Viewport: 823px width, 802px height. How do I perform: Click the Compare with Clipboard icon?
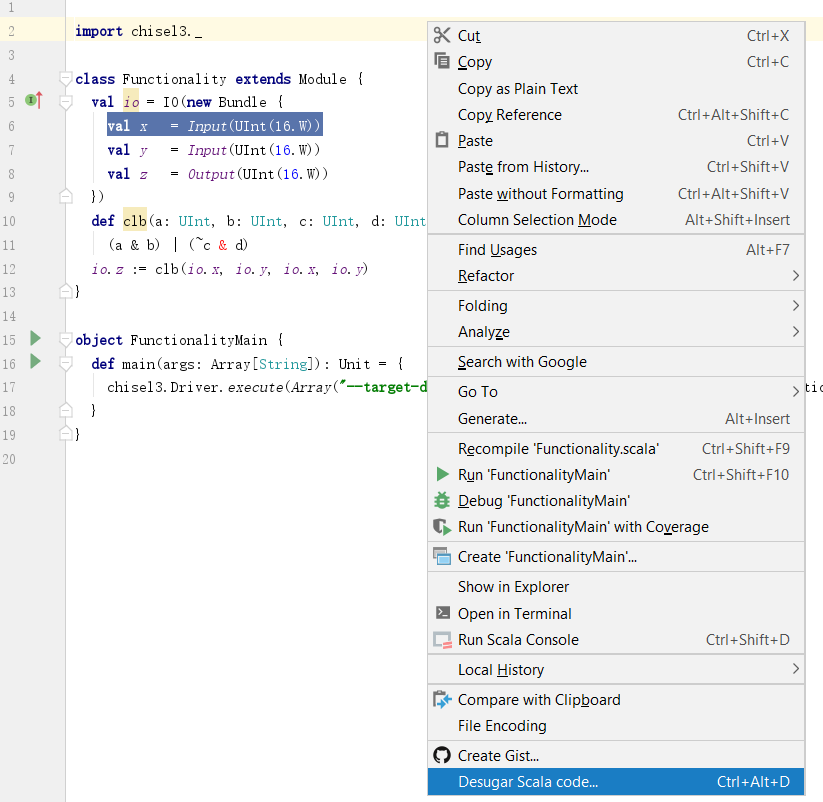tap(442, 700)
